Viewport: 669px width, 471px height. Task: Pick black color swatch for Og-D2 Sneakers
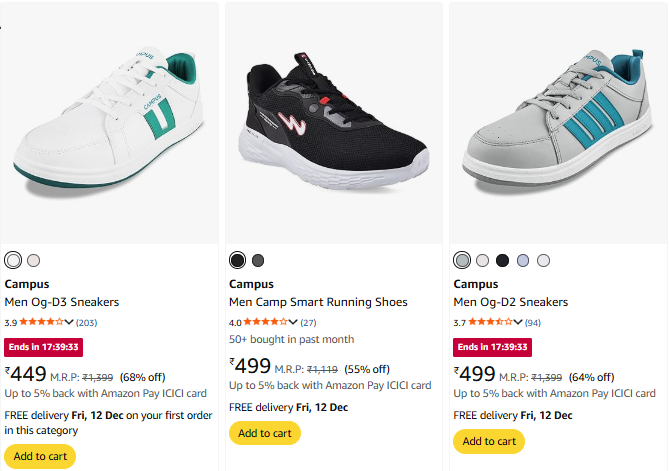pos(503,260)
